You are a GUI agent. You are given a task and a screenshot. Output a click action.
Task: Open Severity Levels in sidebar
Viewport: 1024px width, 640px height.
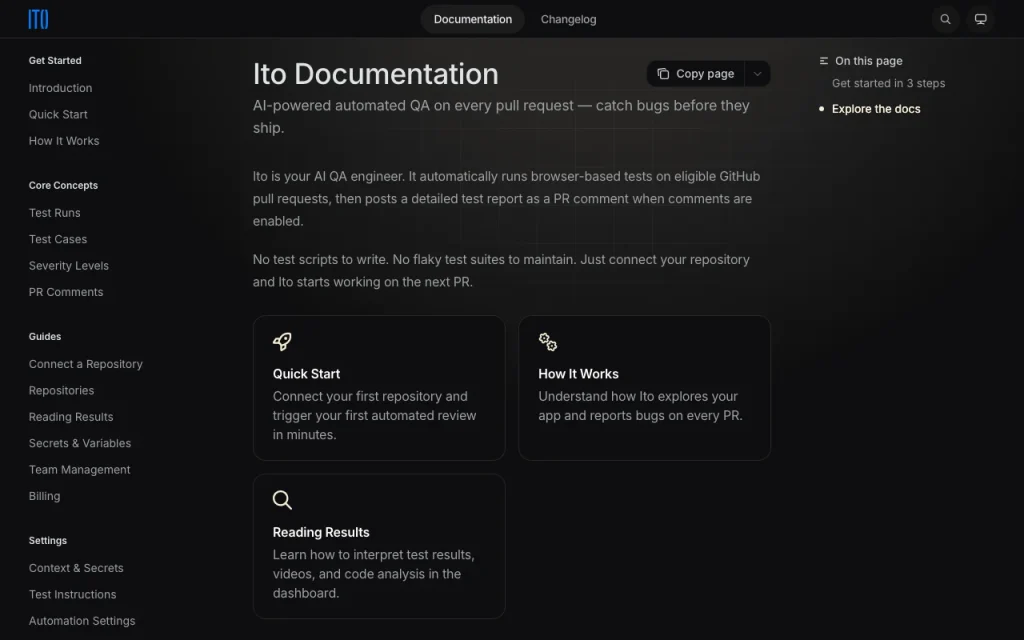coord(69,266)
